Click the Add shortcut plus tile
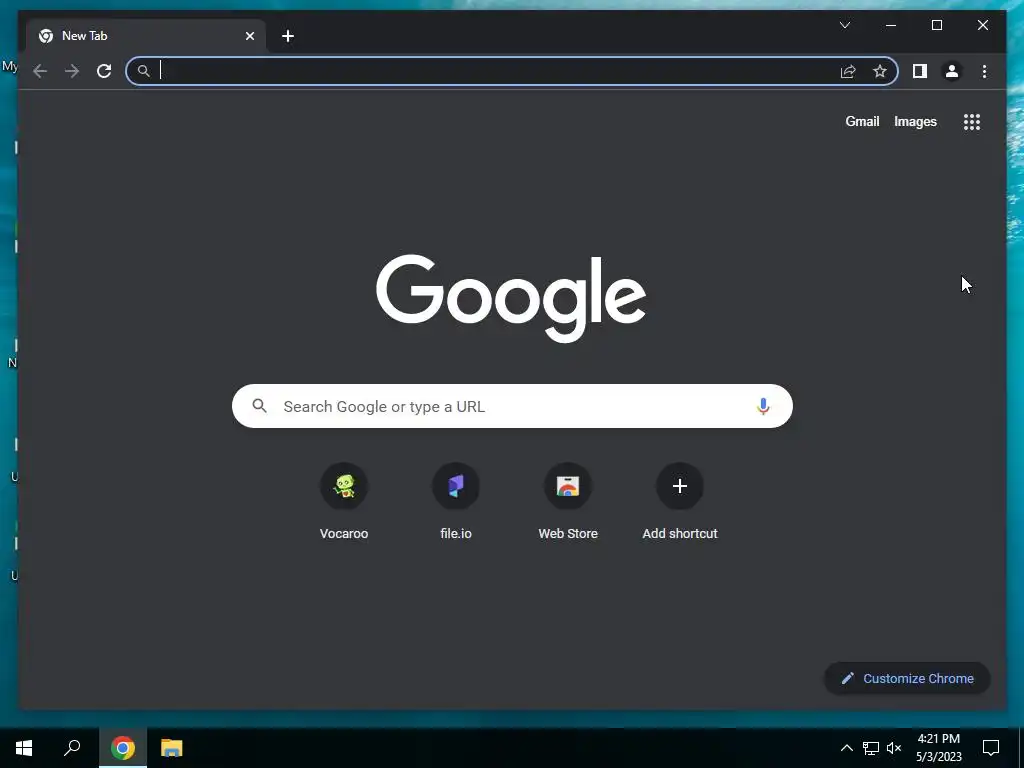The width and height of the screenshot is (1024, 768). point(680,502)
